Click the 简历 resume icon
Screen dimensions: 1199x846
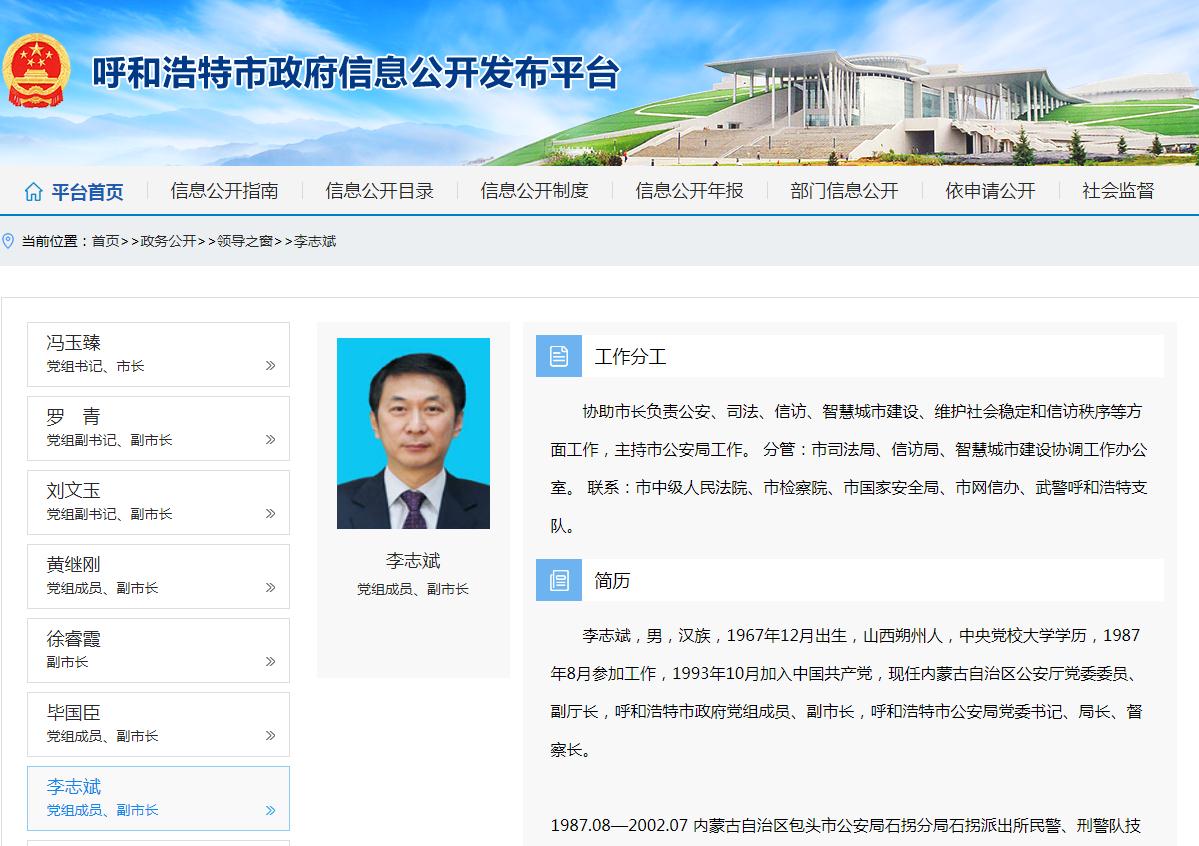point(558,581)
